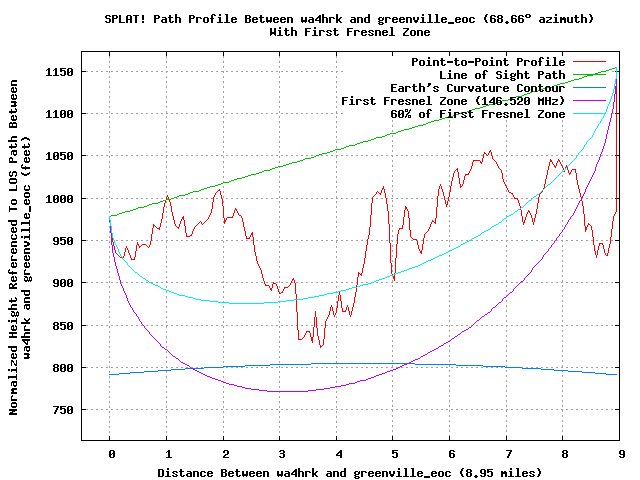Click the x-axis tick label 5
Viewport: 640px width, 480px height.
pyautogui.click(x=395, y=454)
